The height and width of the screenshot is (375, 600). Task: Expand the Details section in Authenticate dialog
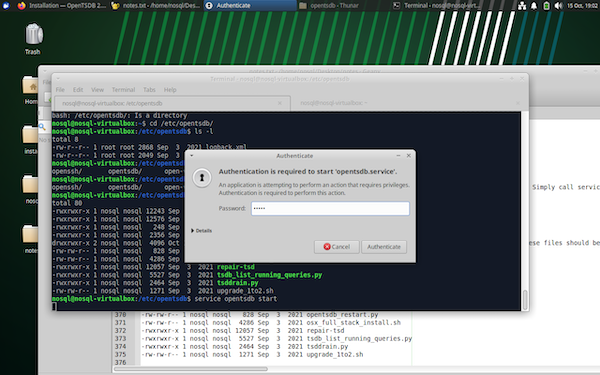201,231
